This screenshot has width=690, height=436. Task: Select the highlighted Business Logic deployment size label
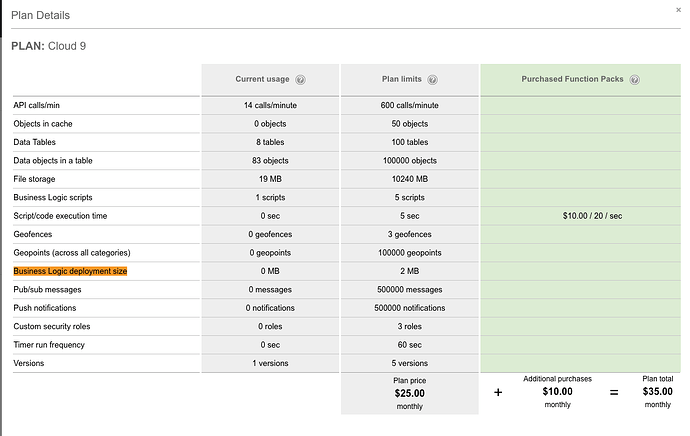(x=70, y=271)
